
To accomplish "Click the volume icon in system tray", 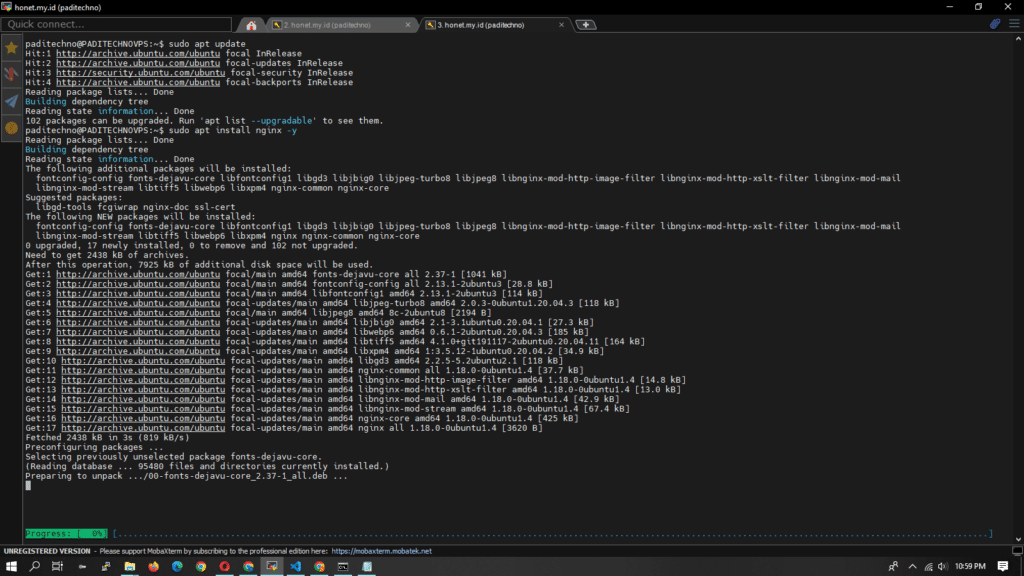I will click(x=943, y=566).
